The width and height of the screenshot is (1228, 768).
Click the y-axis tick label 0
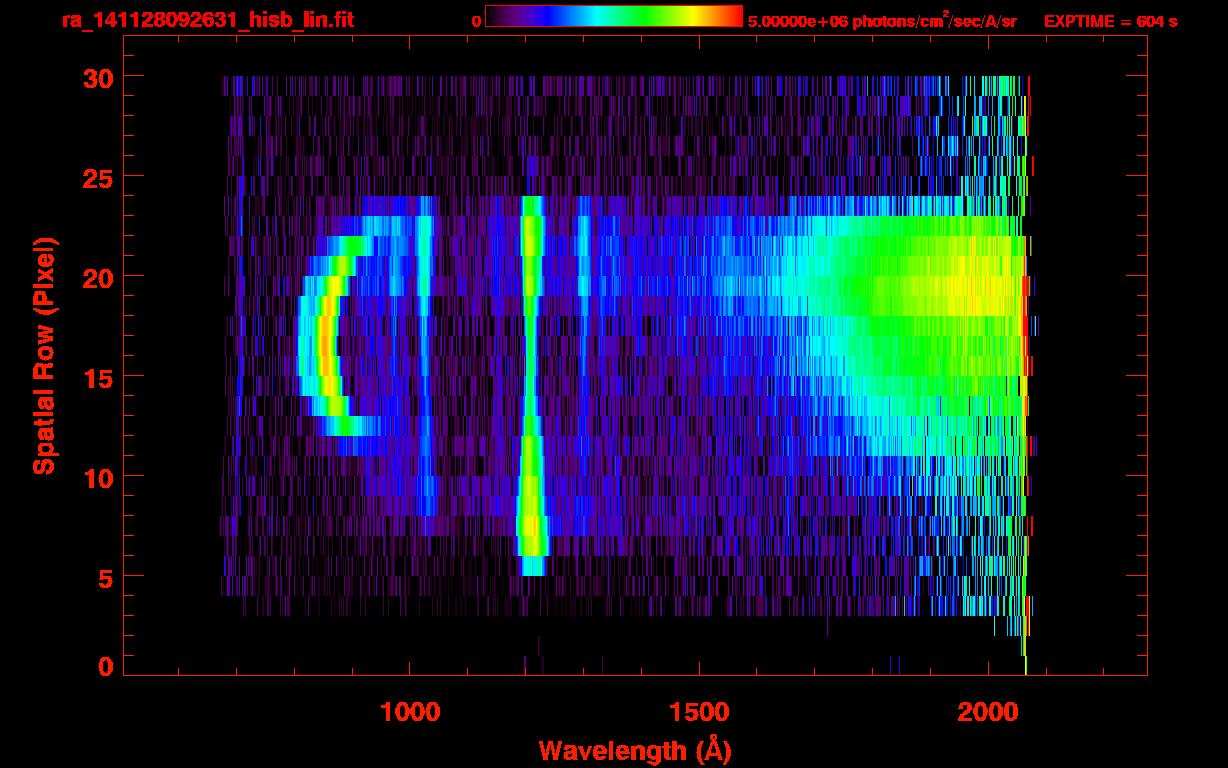click(x=106, y=666)
